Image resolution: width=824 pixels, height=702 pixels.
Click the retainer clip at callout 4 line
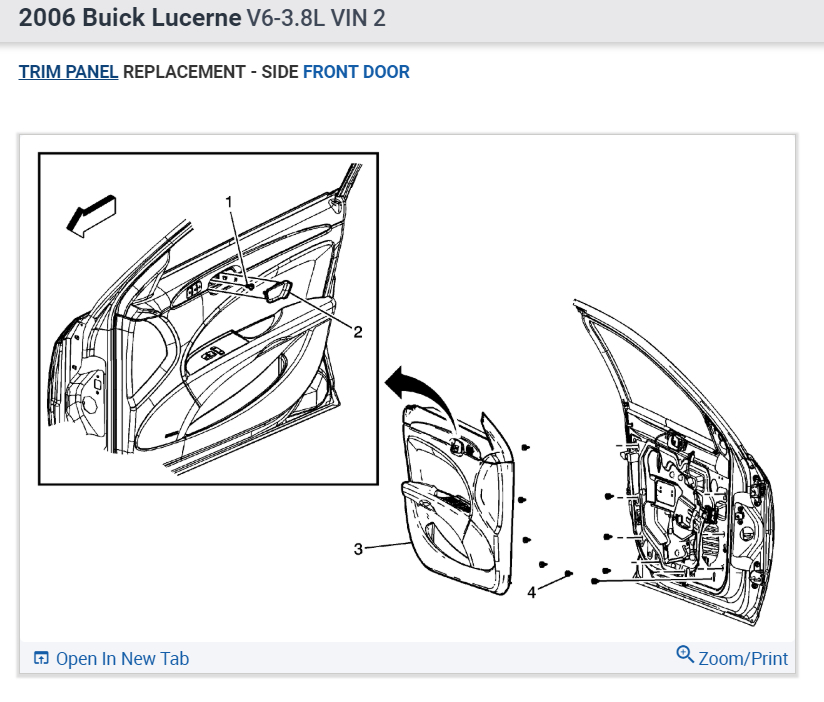click(x=569, y=573)
